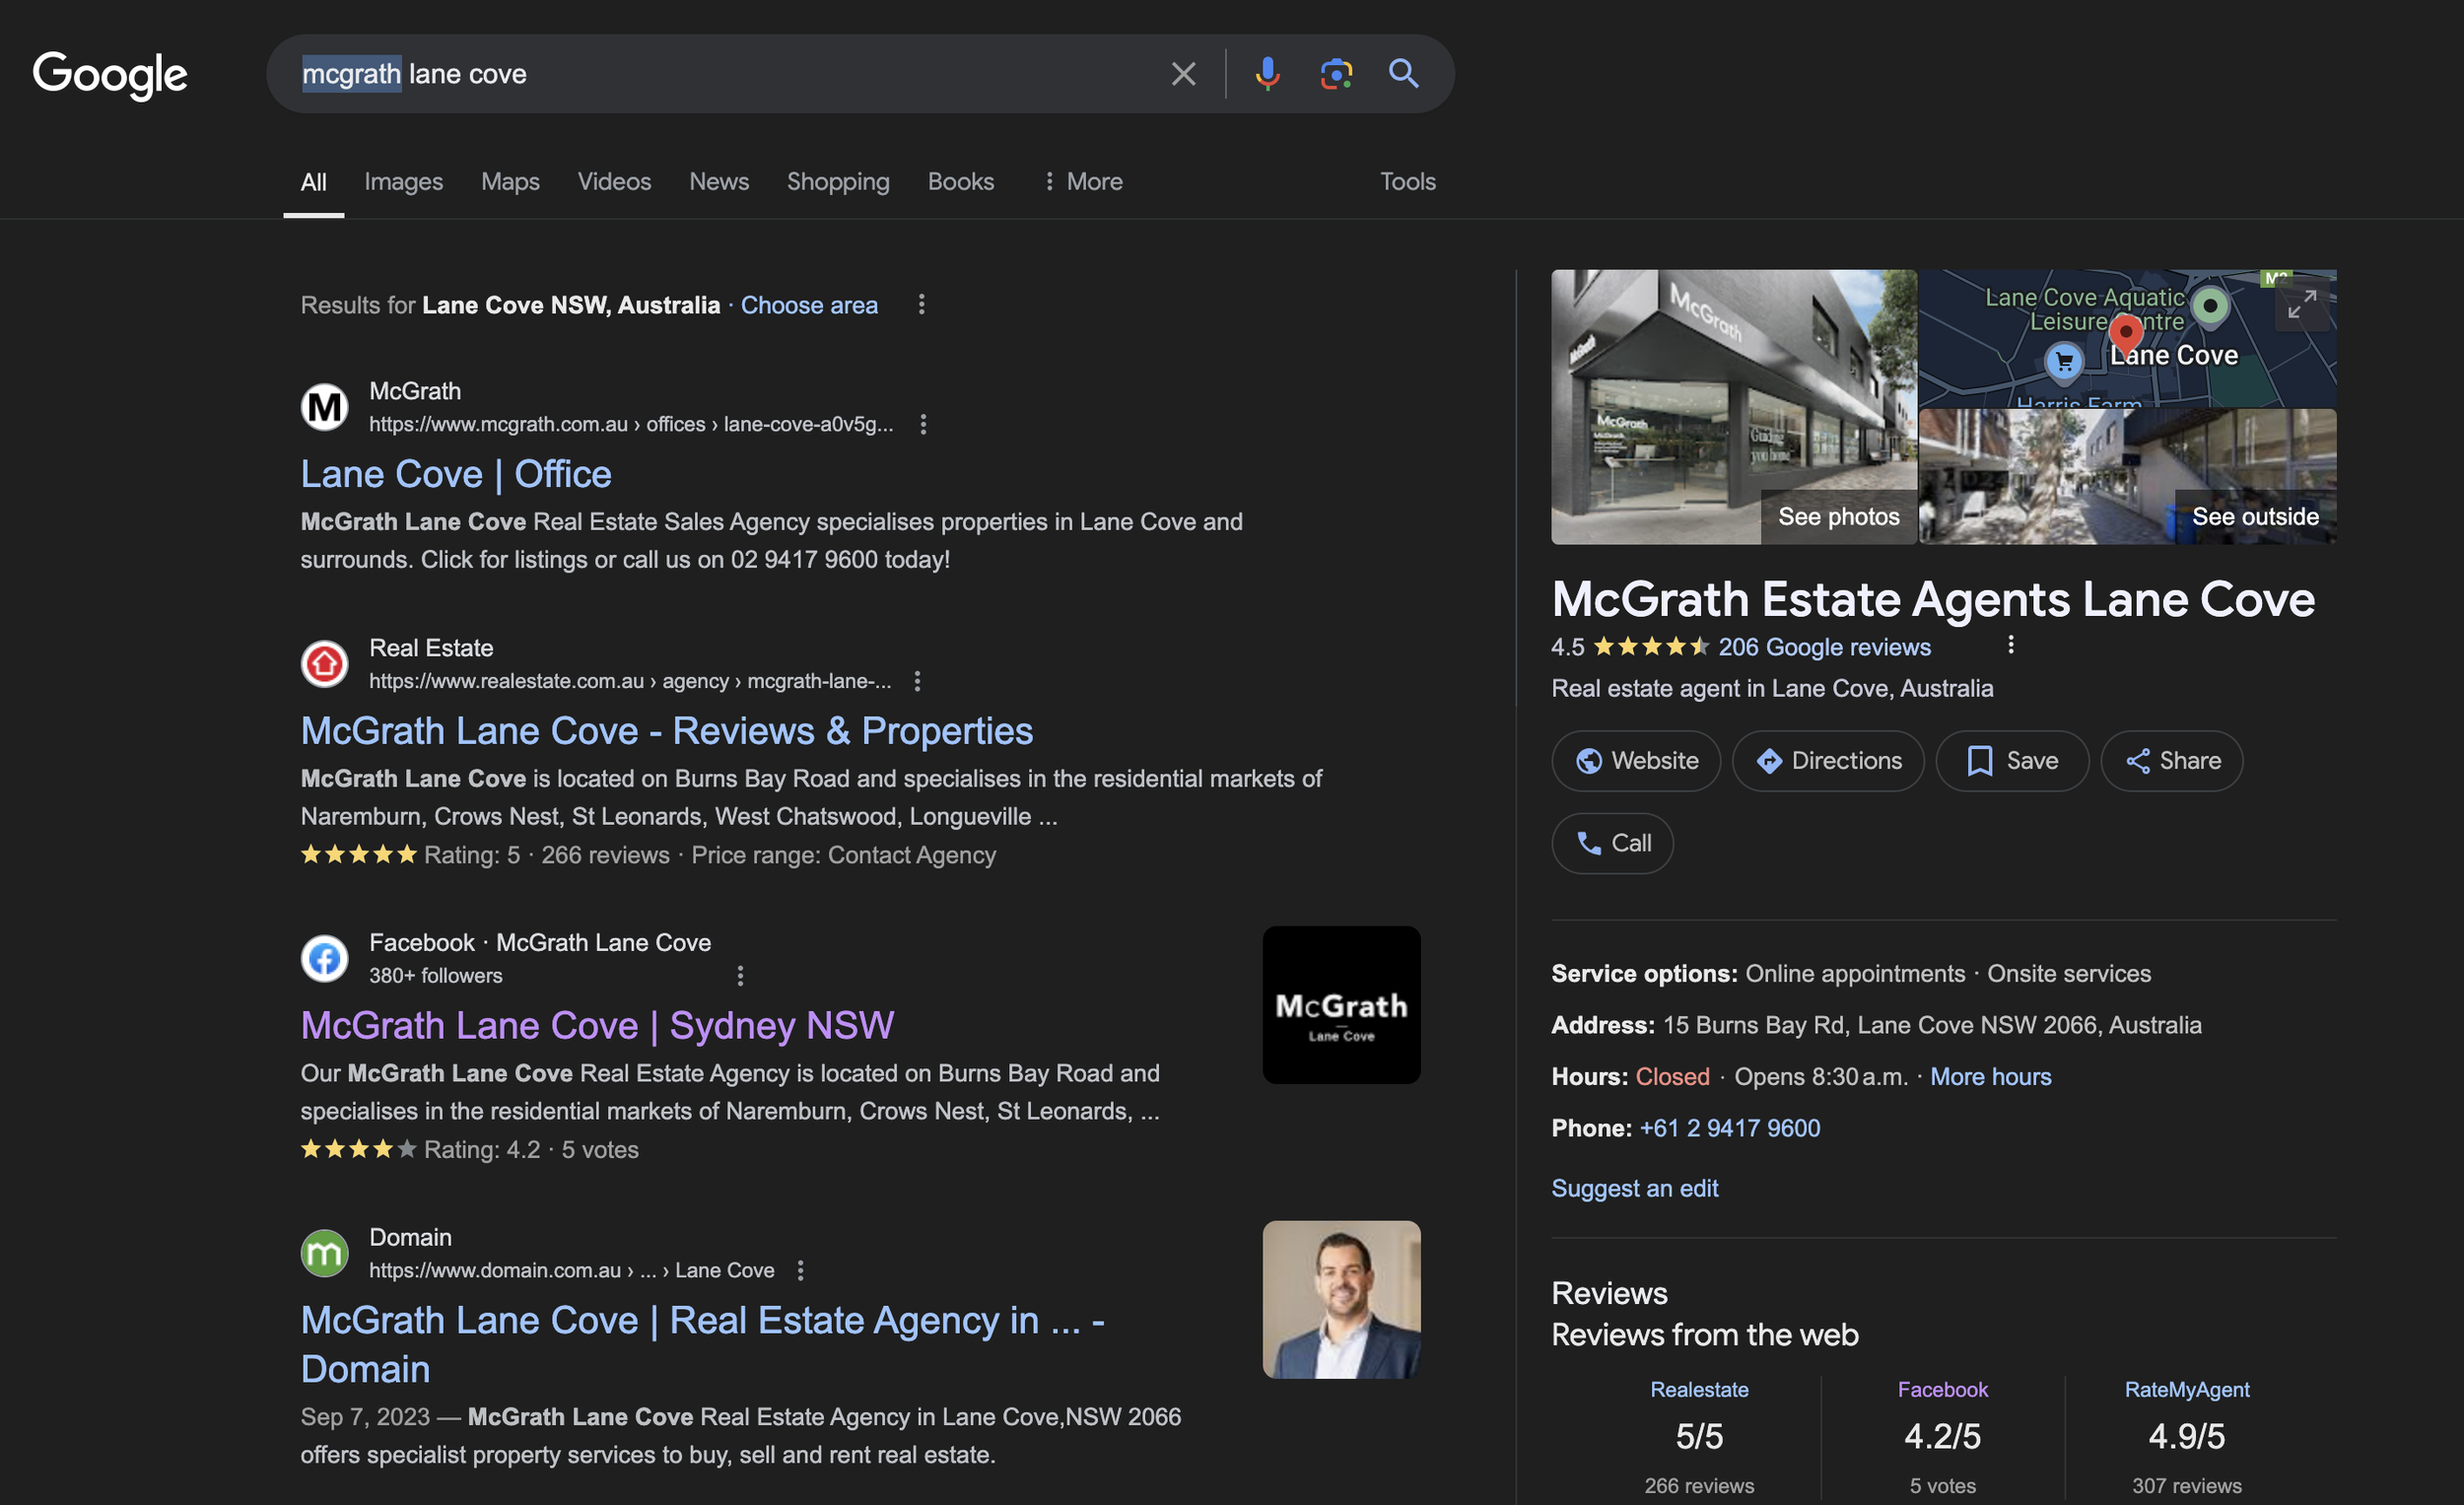This screenshot has width=2464, height=1505.
Task: Switch to the Maps tab
Action: (510, 181)
